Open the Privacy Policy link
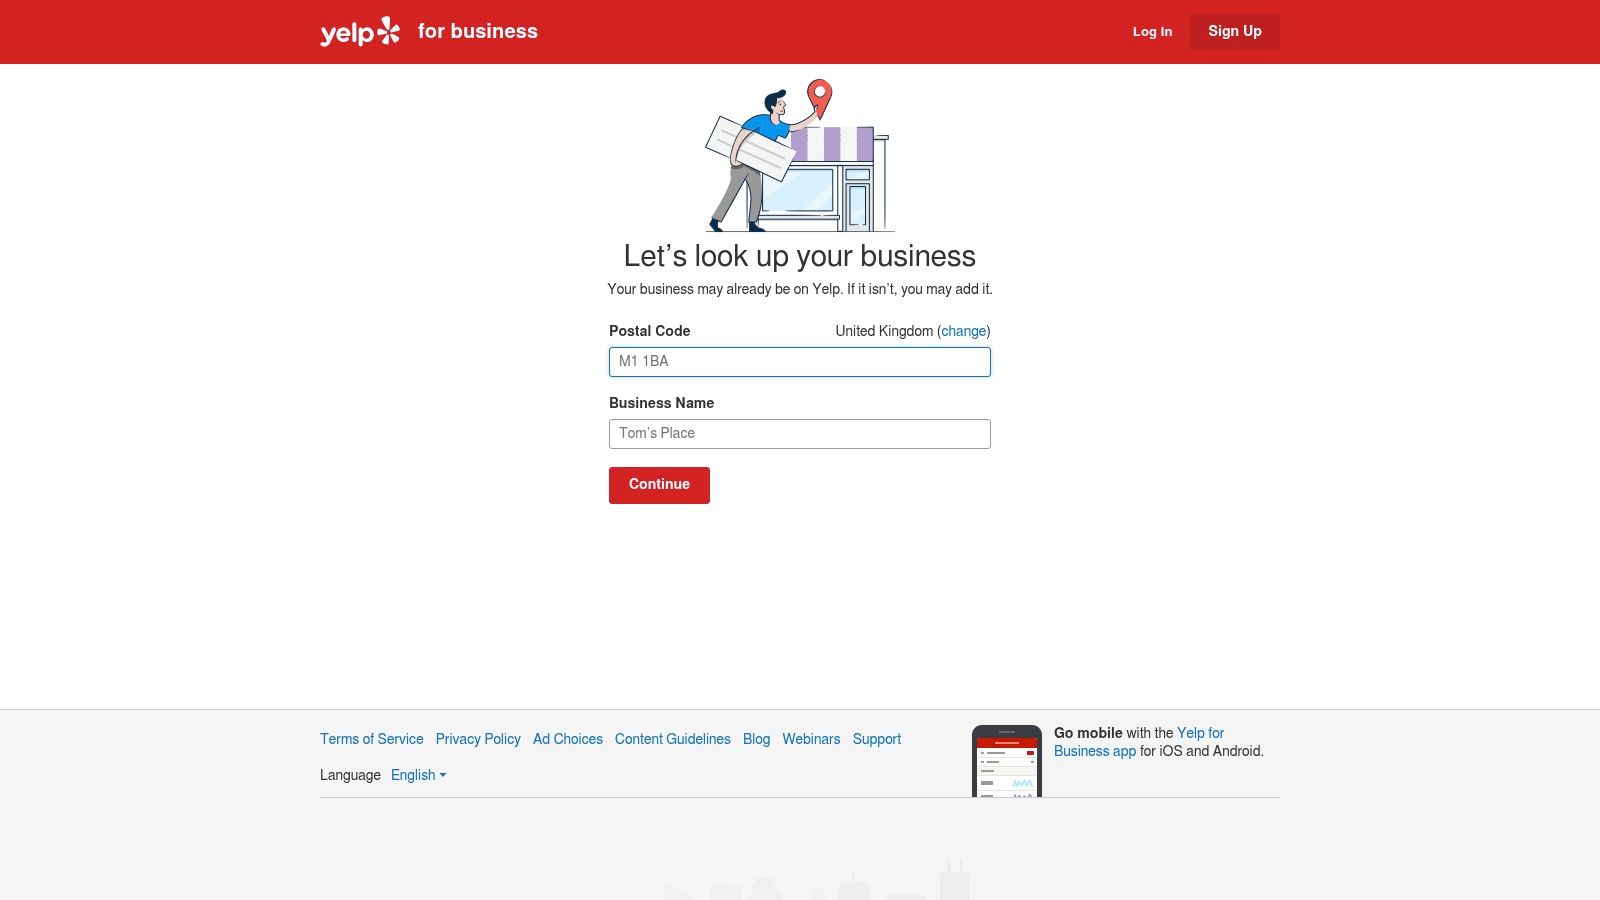This screenshot has width=1600, height=900. pyautogui.click(x=478, y=739)
